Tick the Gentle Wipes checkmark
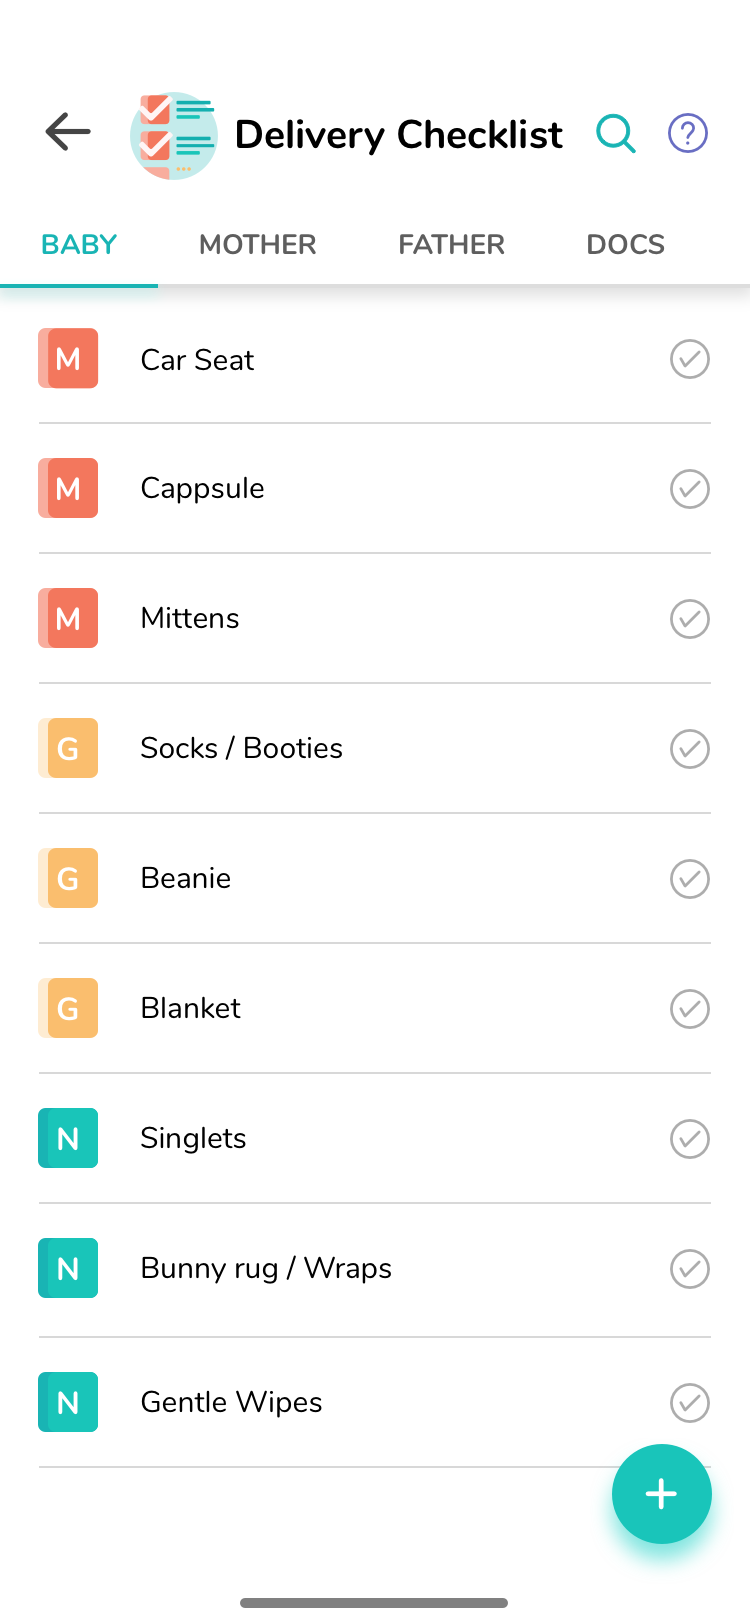Viewport: 752px width, 1624px height. [x=690, y=1402]
